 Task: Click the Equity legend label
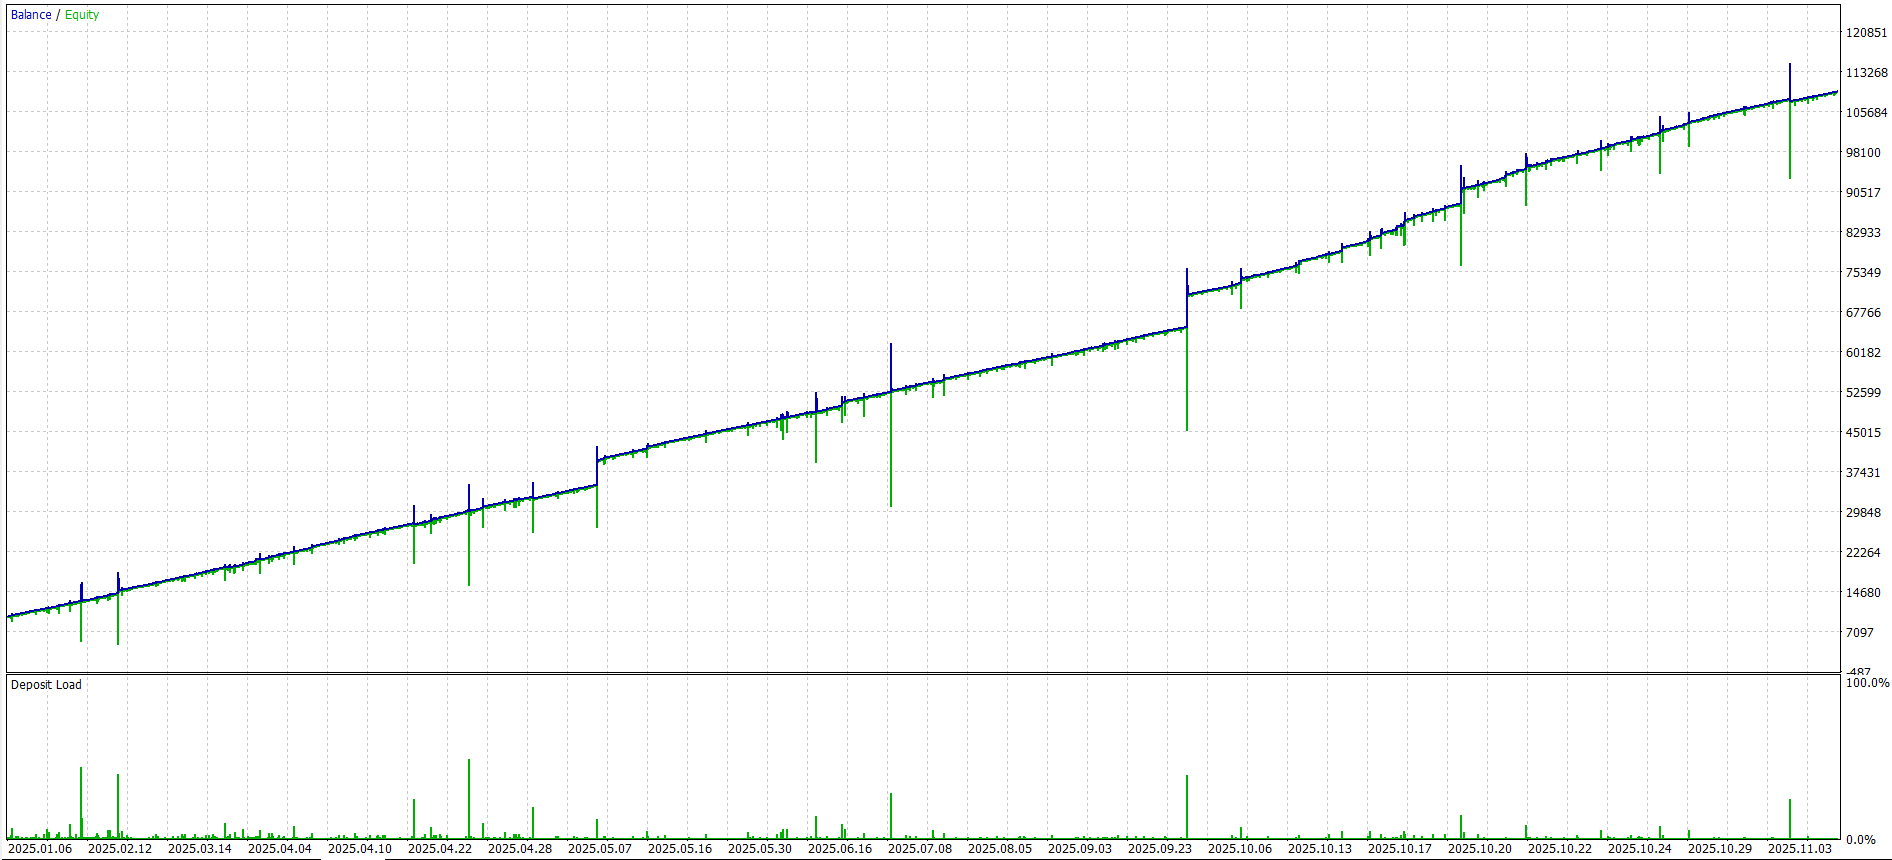pos(82,15)
